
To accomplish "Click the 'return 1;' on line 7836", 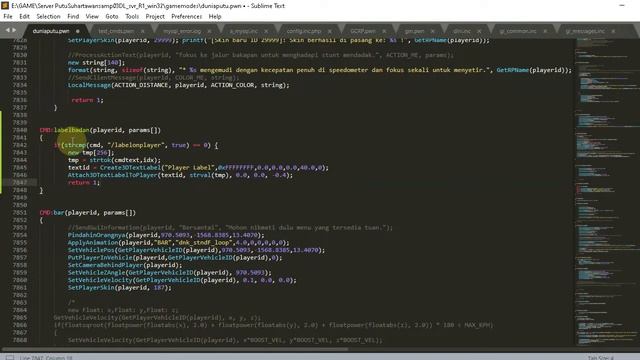I will click(87, 100).
